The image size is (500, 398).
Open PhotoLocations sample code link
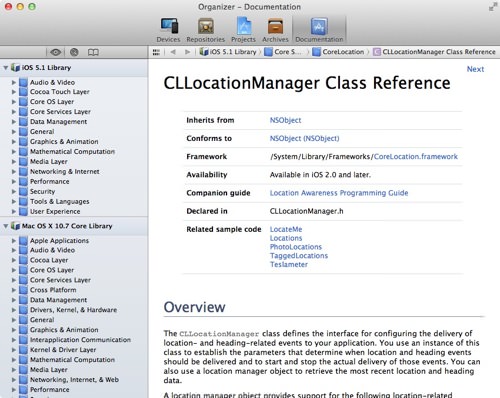coord(296,247)
